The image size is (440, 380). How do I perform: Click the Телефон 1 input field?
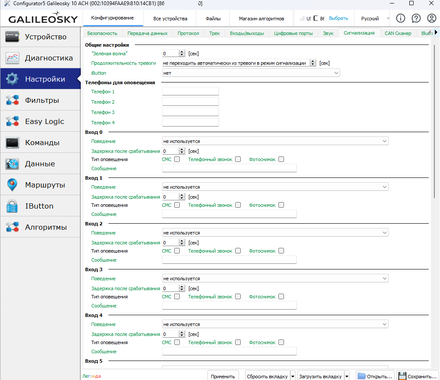click(x=190, y=91)
